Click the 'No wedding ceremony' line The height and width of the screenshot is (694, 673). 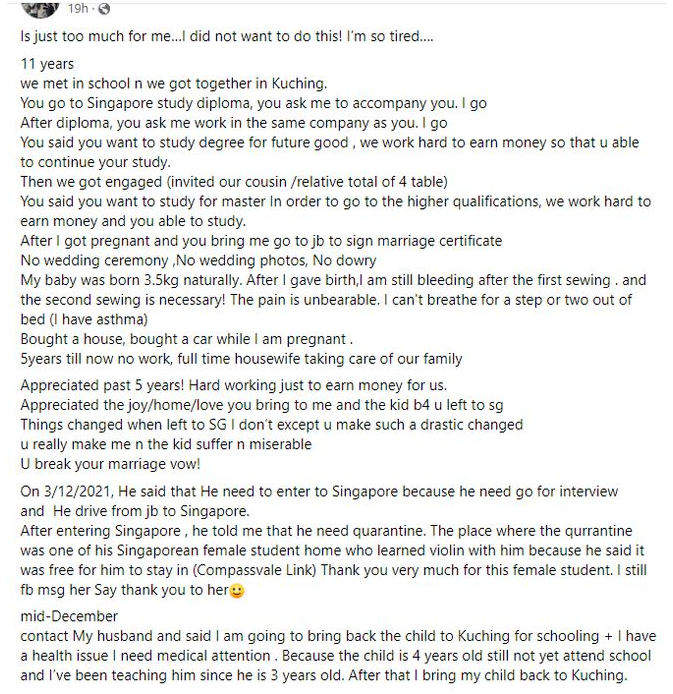pos(198,260)
